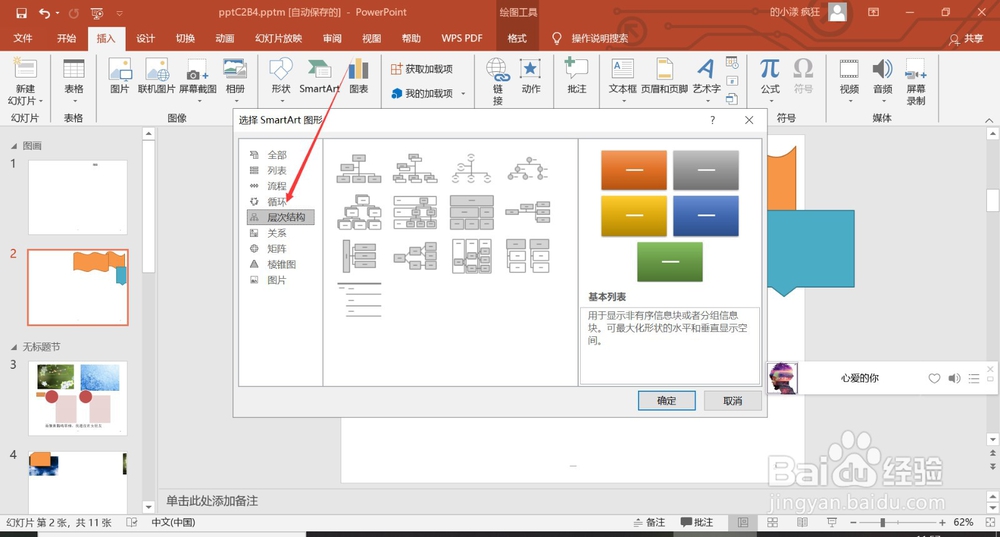This screenshot has width=1000, height=537.
Task: Collapse the 无标题节 section
Action: pyautogui.click(x=14, y=347)
